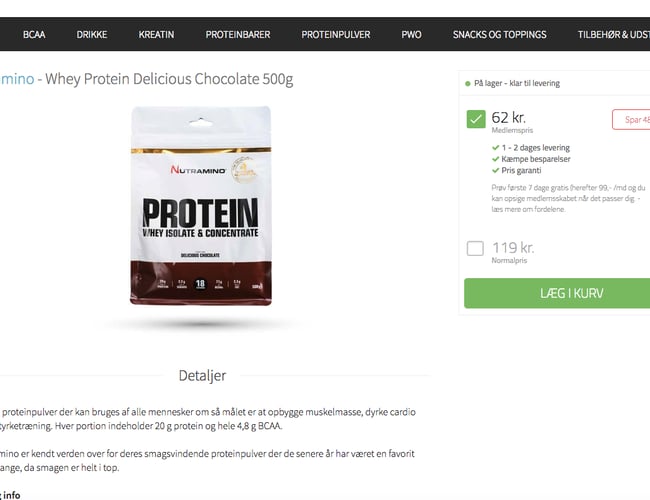Click the Nutramino brand link in the title

[x=16, y=80]
